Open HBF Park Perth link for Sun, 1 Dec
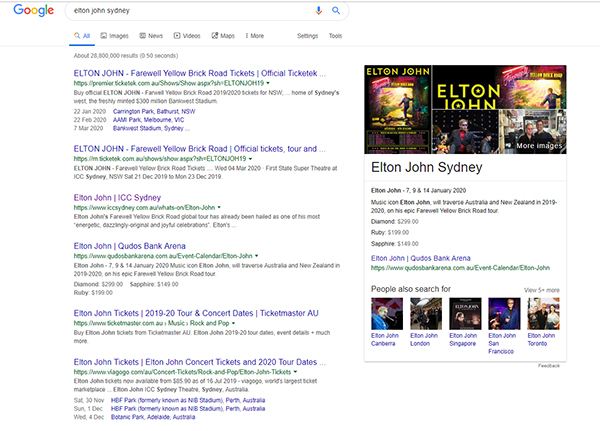Image resolution: width=600 pixels, height=431 pixels. point(188,408)
